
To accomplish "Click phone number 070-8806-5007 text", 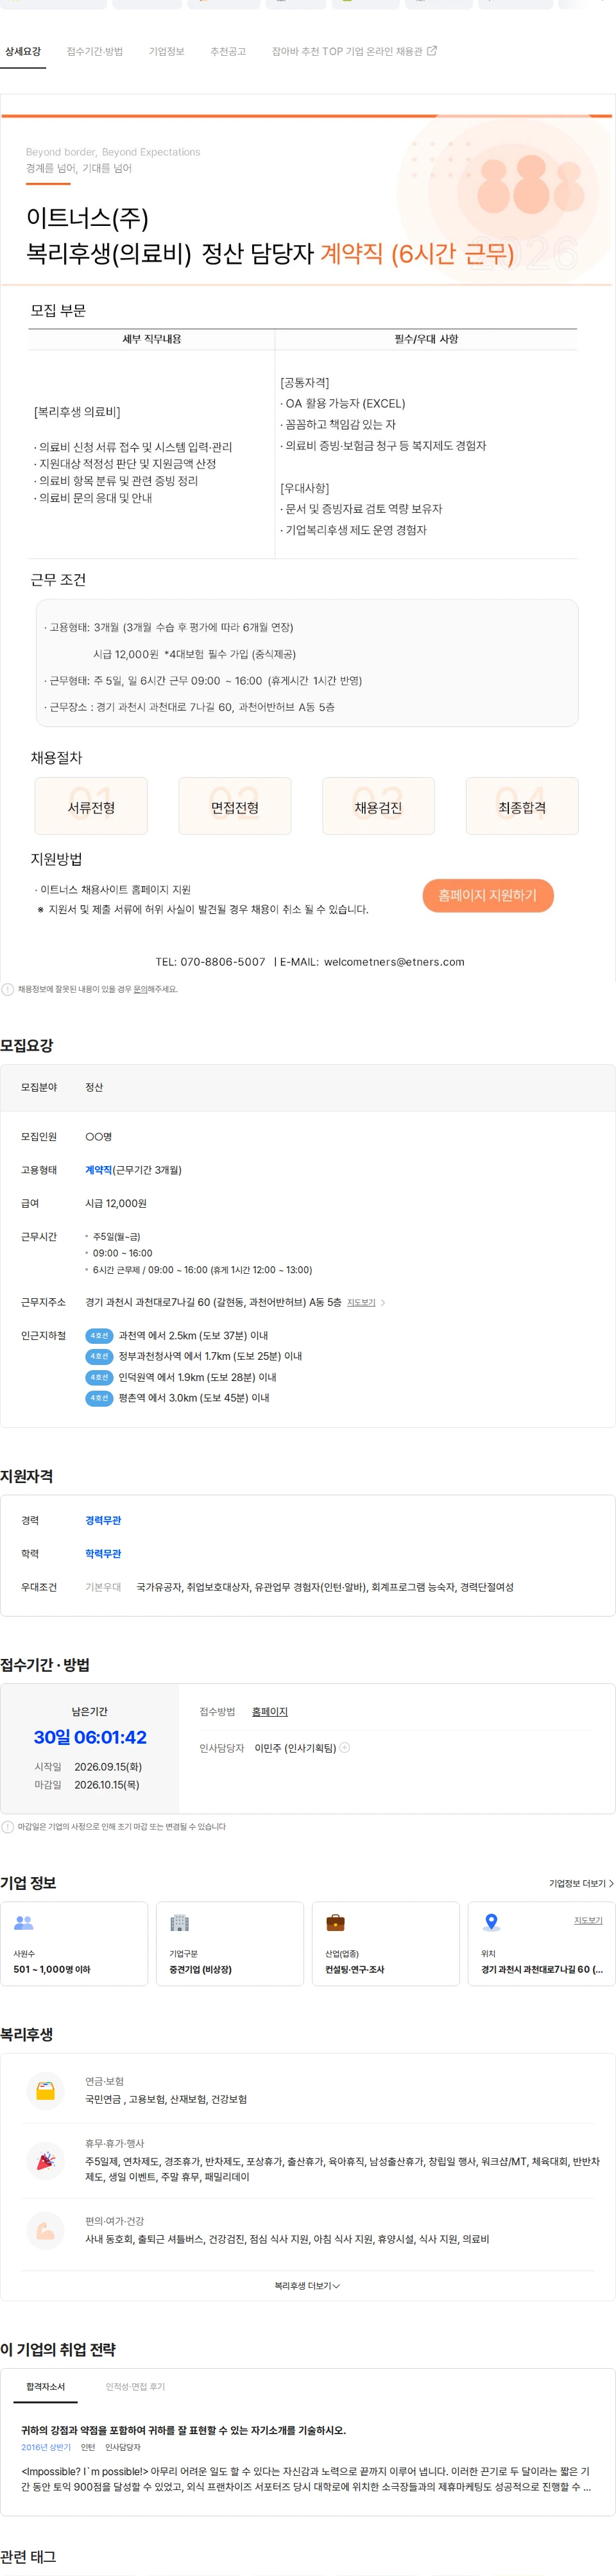I will 223,962.
